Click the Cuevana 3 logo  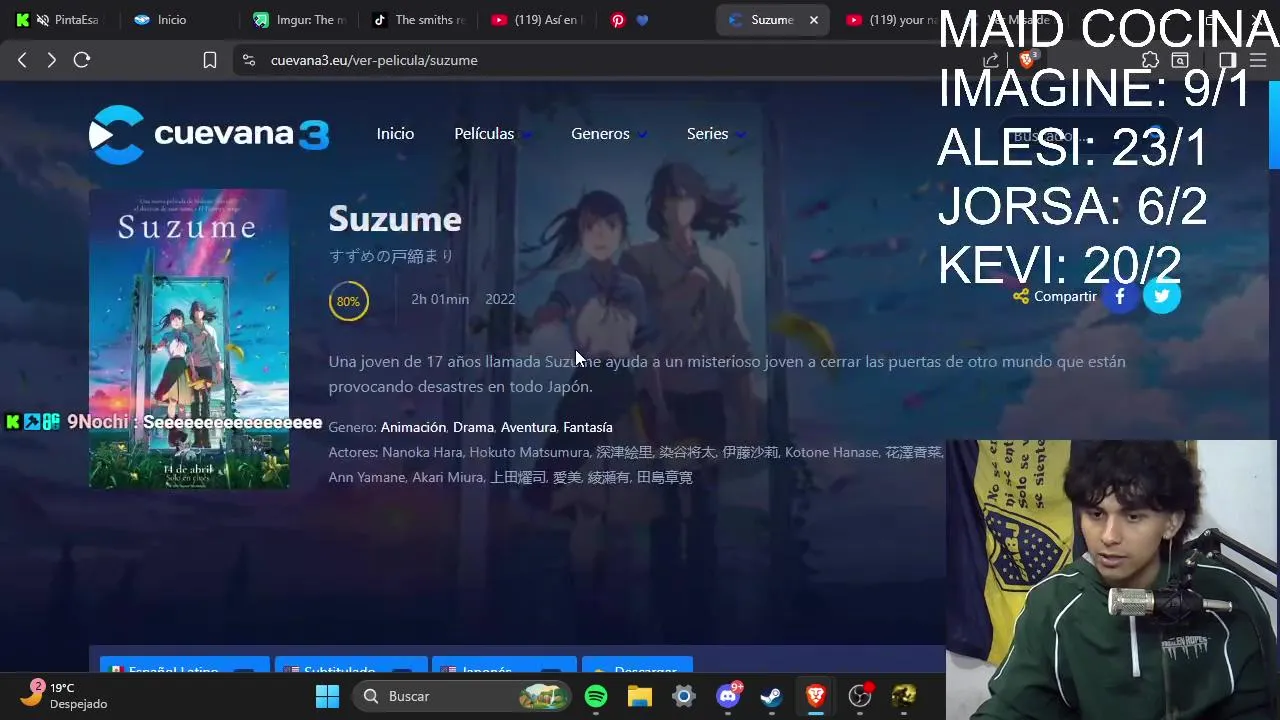click(209, 134)
